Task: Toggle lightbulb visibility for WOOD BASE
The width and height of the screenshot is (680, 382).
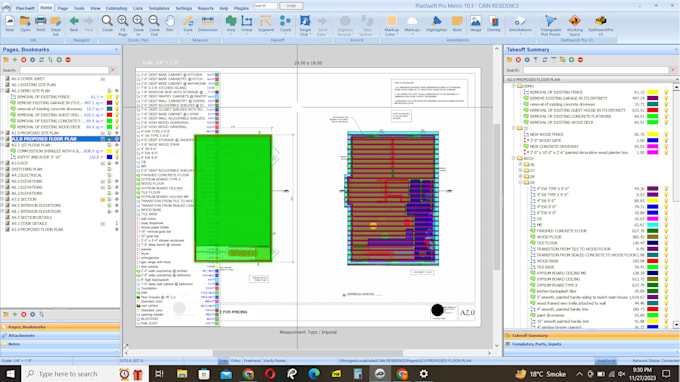Action: point(666,261)
